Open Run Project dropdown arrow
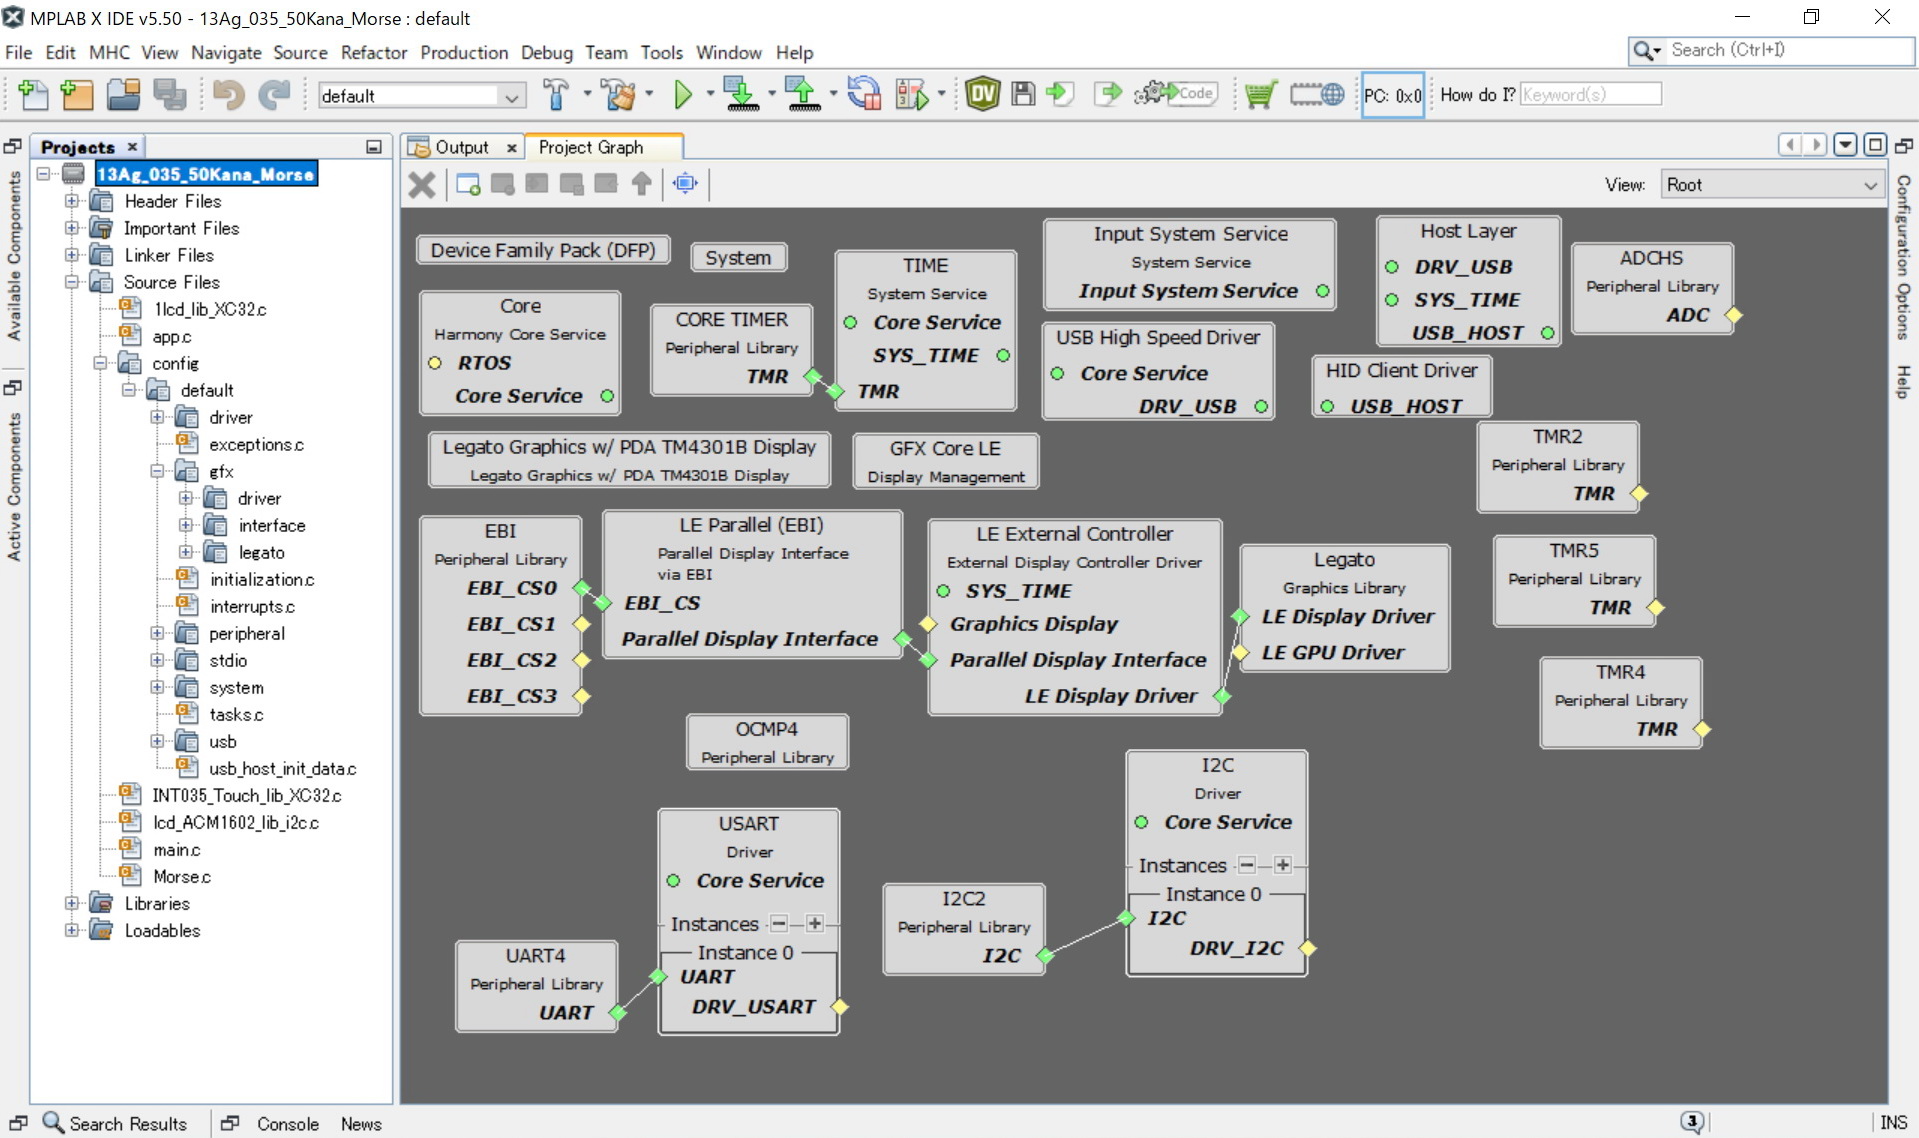The image size is (1919, 1138). (x=710, y=95)
